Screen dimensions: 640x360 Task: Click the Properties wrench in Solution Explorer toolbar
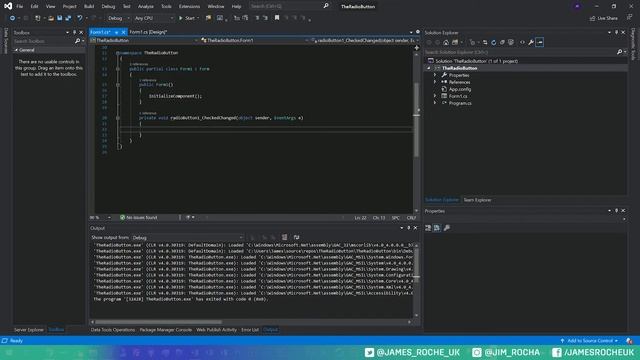(x=531, y=42)
